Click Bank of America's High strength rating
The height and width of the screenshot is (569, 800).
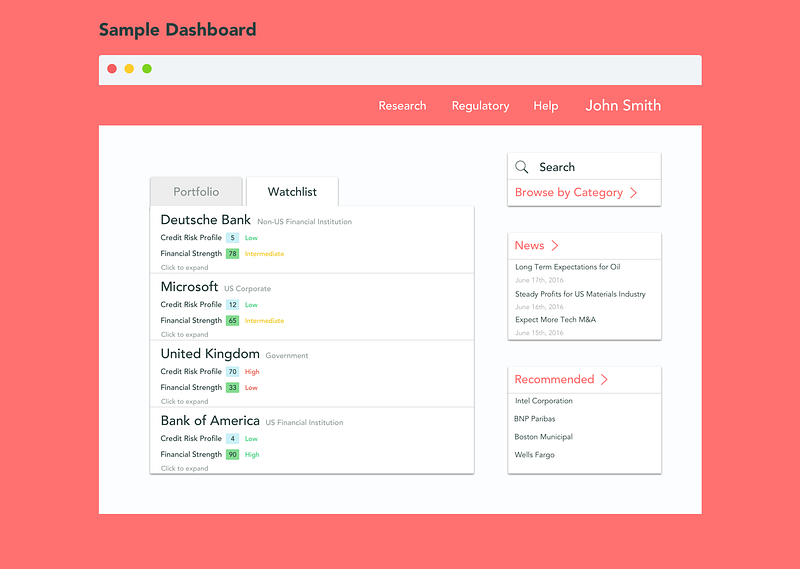[252, 454]
